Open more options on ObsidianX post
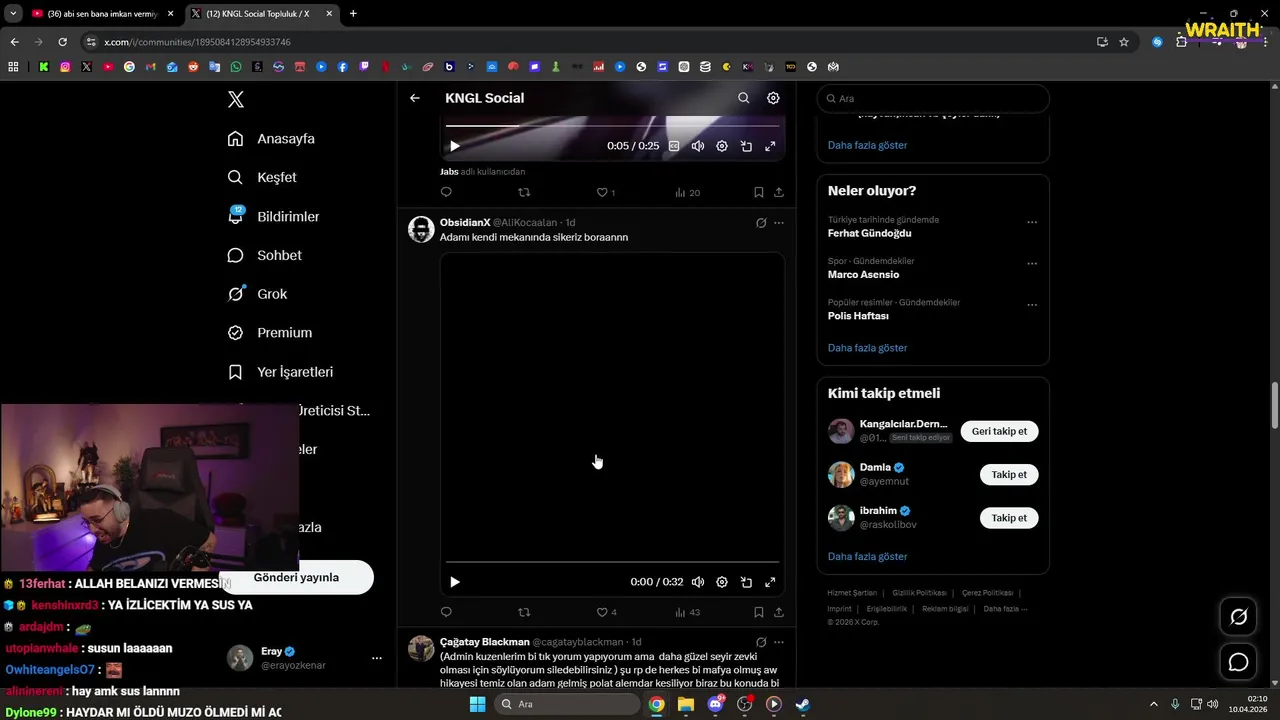 (779, 223)
